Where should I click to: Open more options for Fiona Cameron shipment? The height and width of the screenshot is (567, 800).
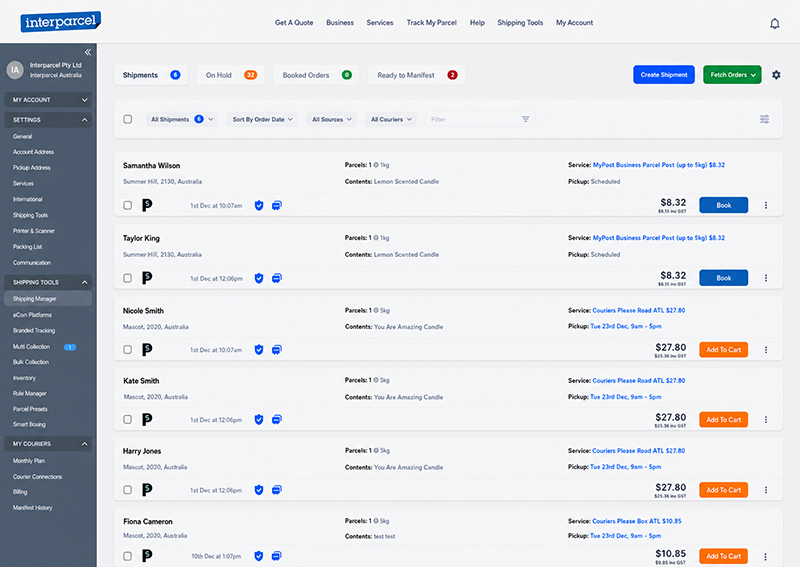point(766,556)
